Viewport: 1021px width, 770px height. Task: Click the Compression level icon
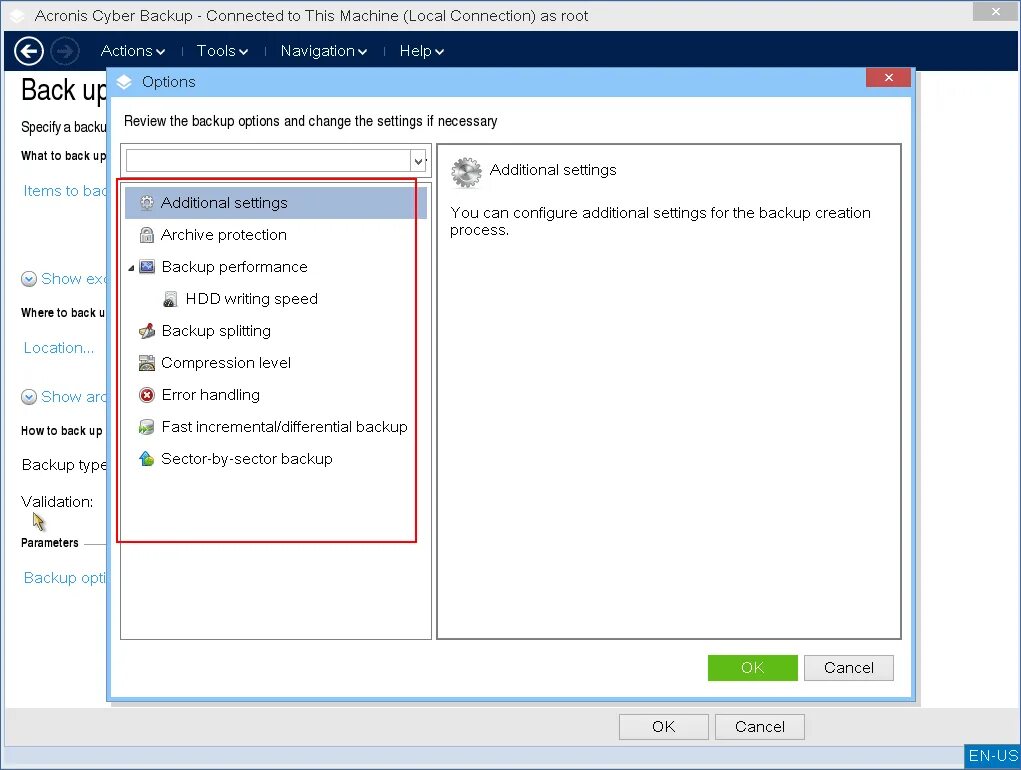pyautogui.click(x=147, y=363)
